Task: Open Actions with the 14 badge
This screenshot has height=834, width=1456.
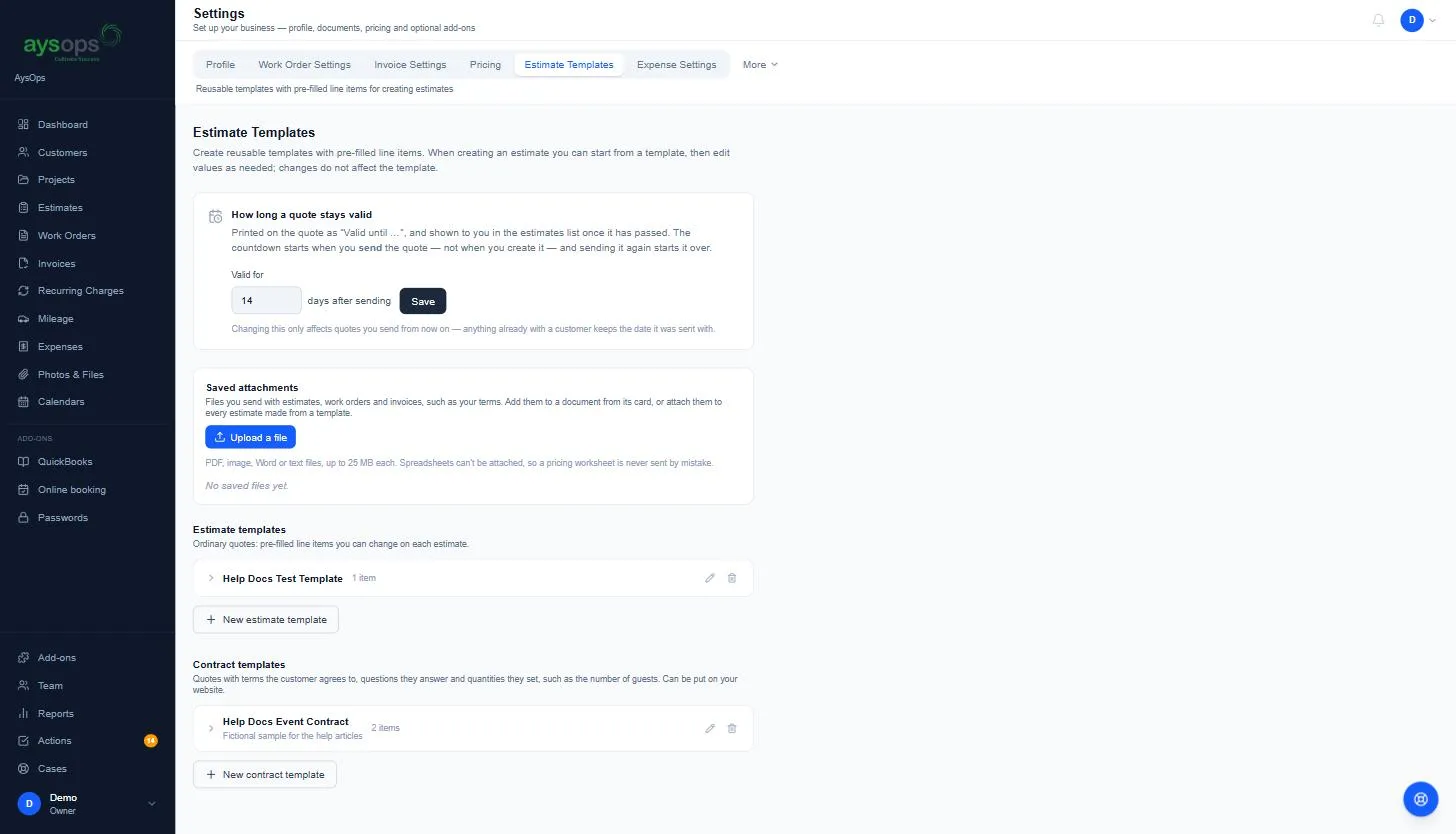Action: 87,741
